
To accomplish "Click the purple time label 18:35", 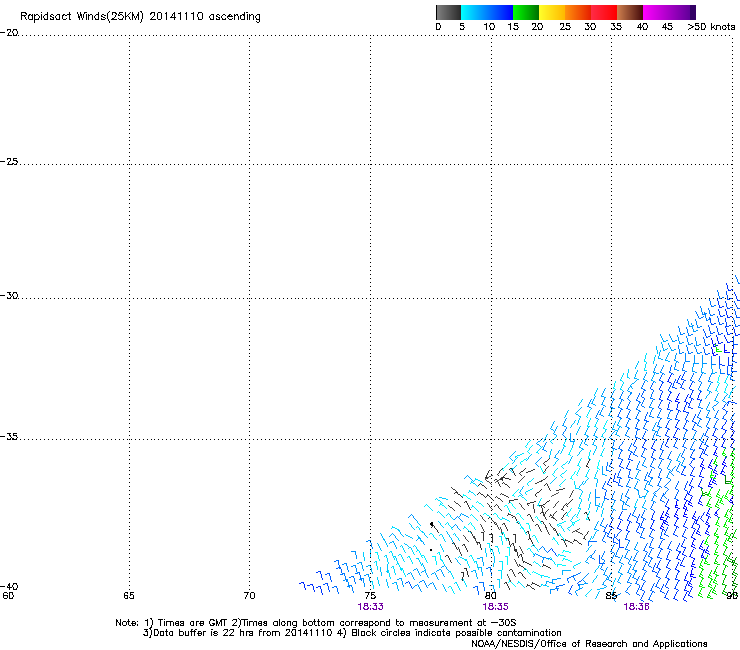I will 495,607.
